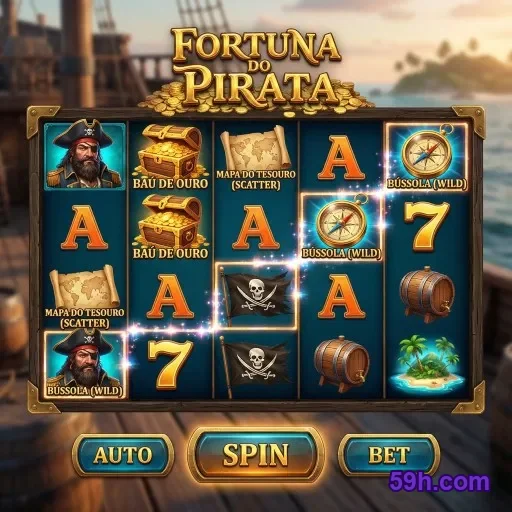Click the pirate wild symbol in bottom-left
This screenshot has width=512, height=512.
pyautogui.click(x=85, y=365)
